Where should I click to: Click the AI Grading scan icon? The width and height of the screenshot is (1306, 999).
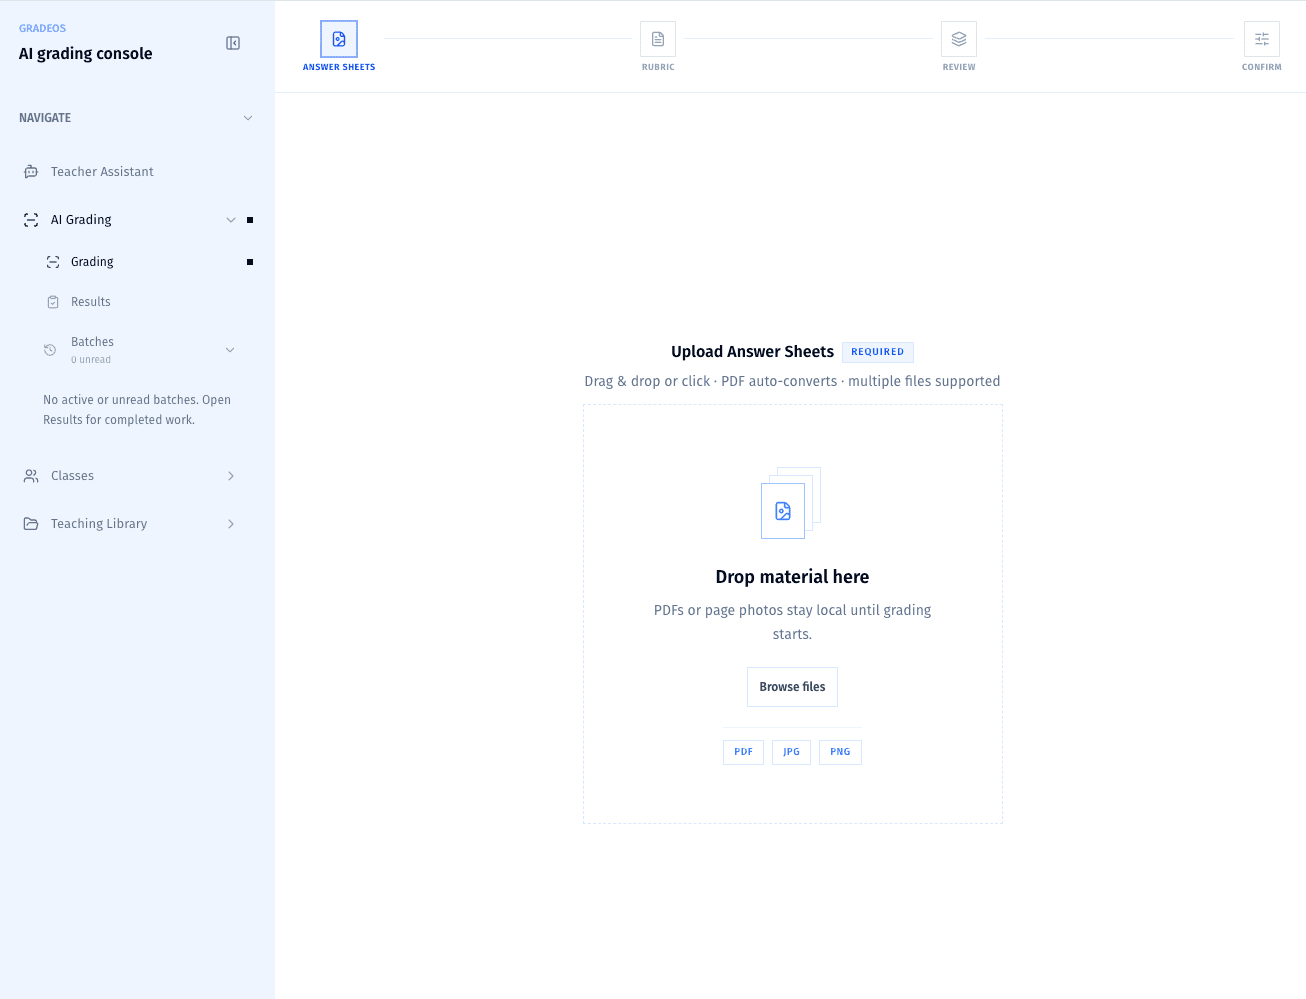[31, 220]
